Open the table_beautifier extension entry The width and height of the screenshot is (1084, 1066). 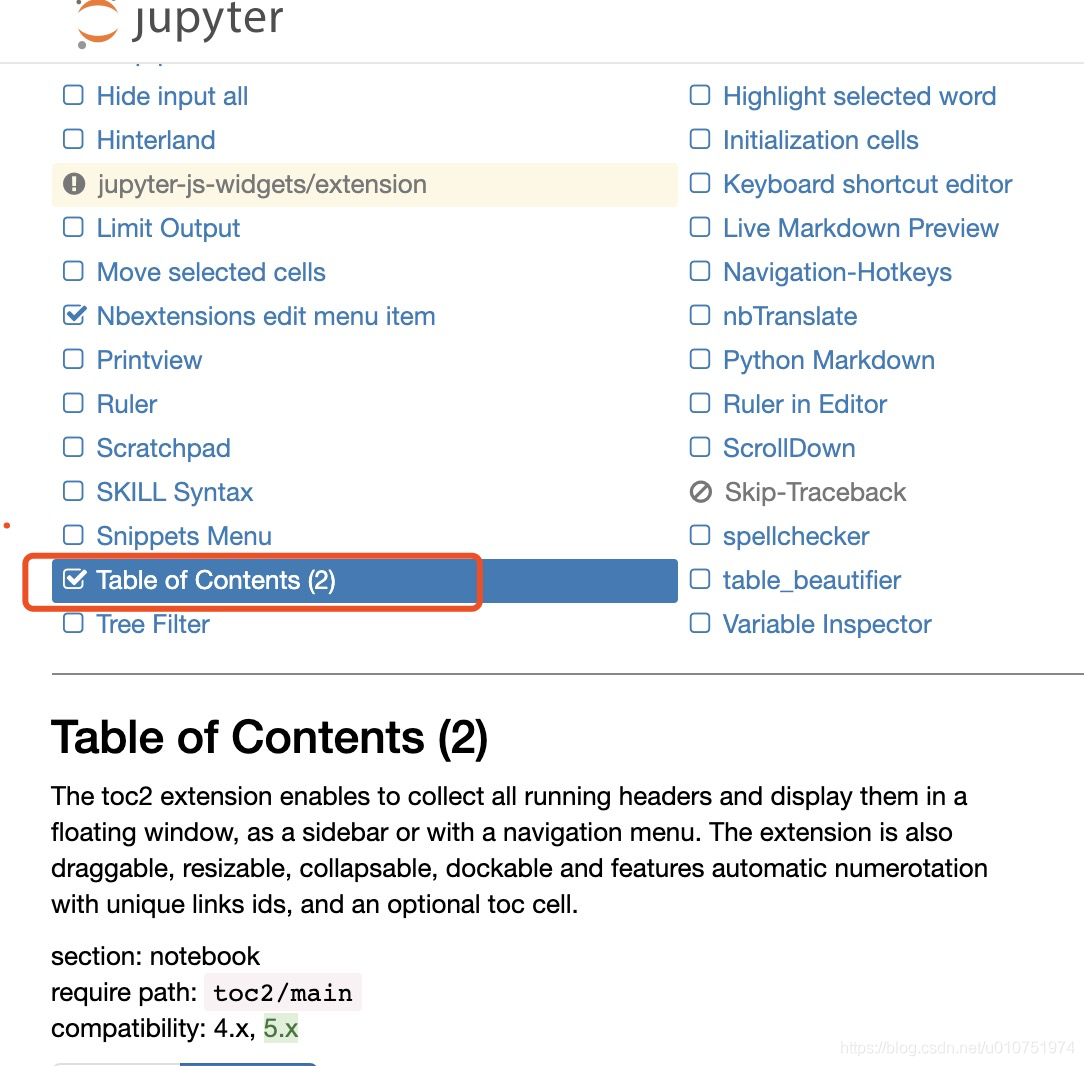pos(811,580)
